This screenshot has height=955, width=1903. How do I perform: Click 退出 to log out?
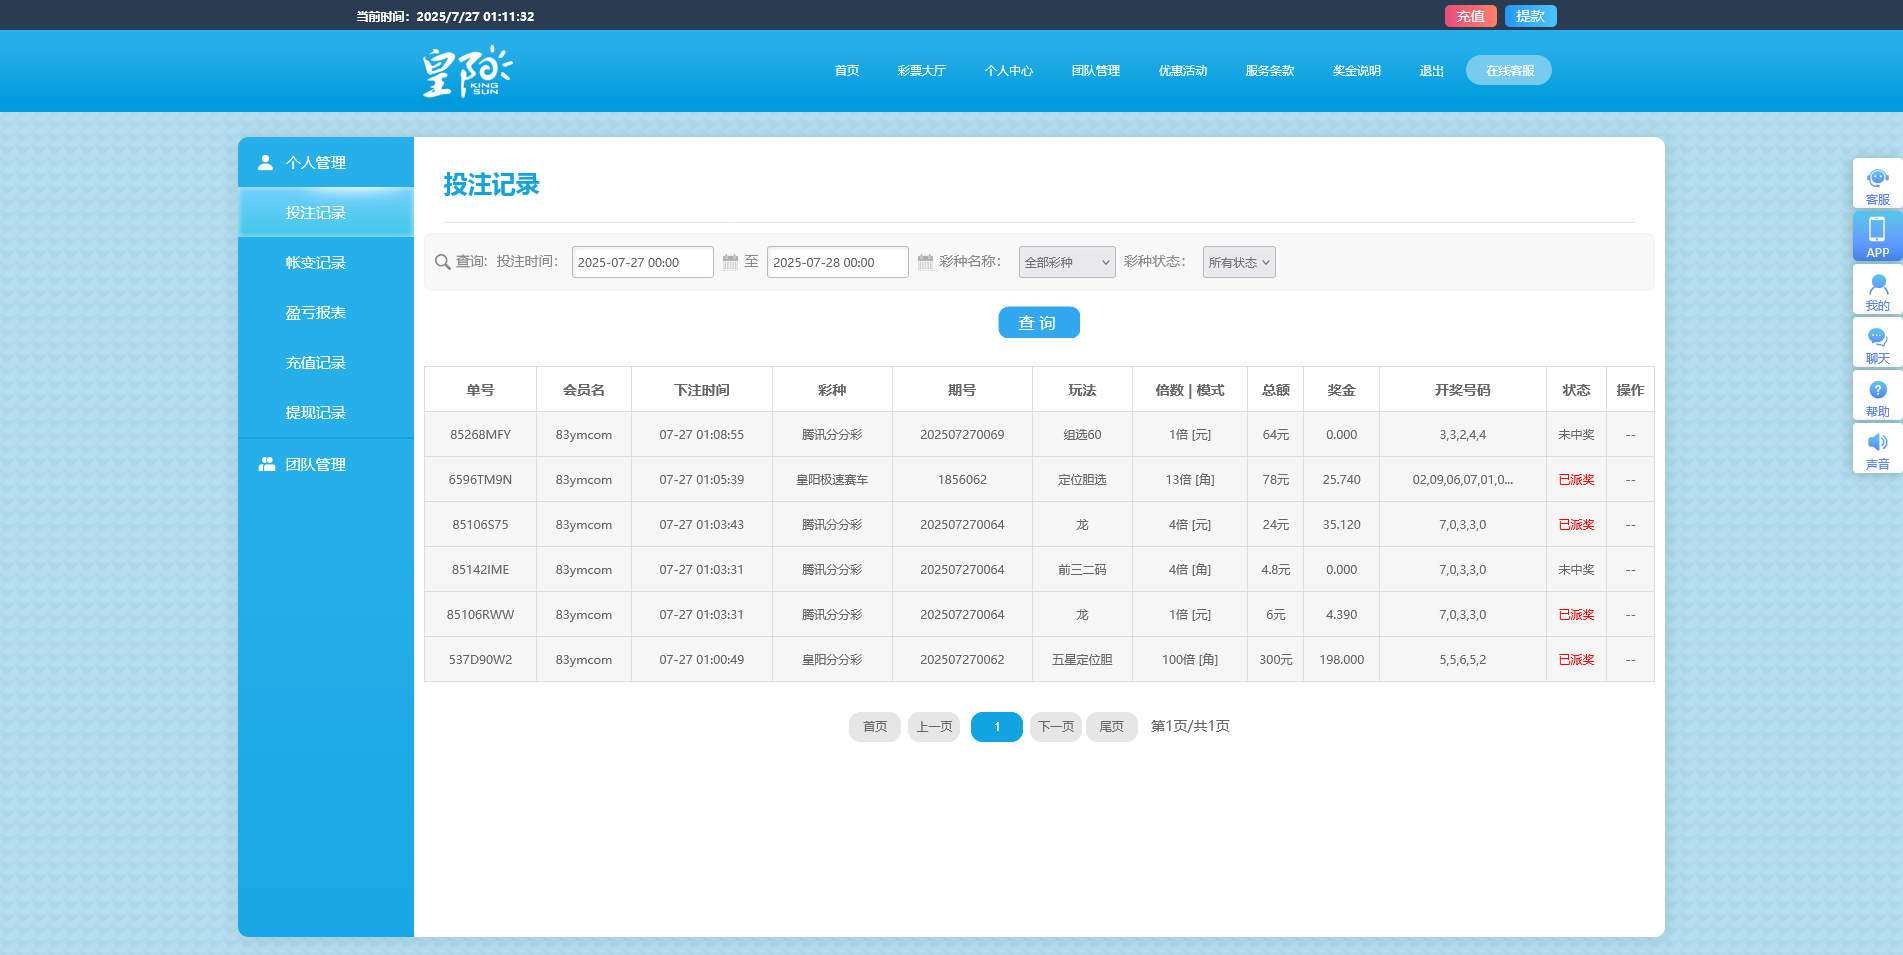(x=1431, y=71)
